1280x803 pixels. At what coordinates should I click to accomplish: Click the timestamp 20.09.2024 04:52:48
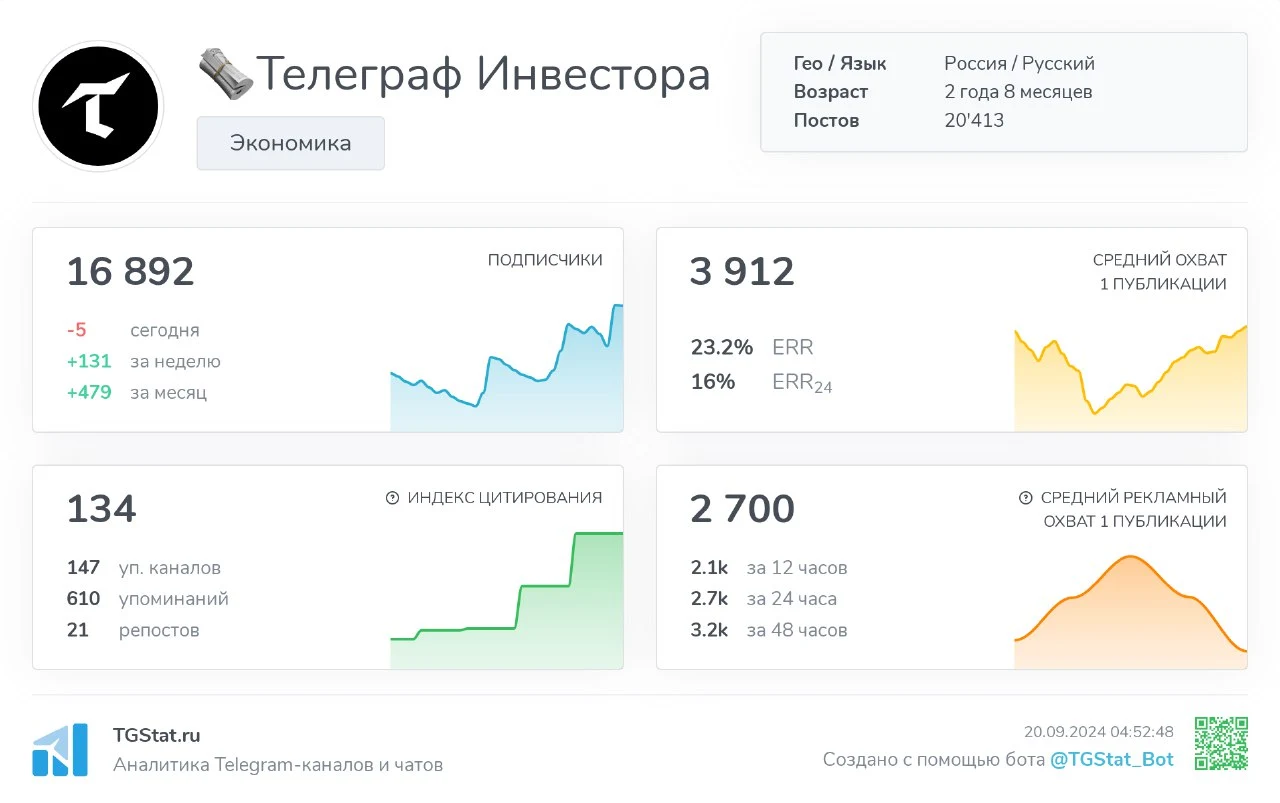click(x=1099, y=731)
